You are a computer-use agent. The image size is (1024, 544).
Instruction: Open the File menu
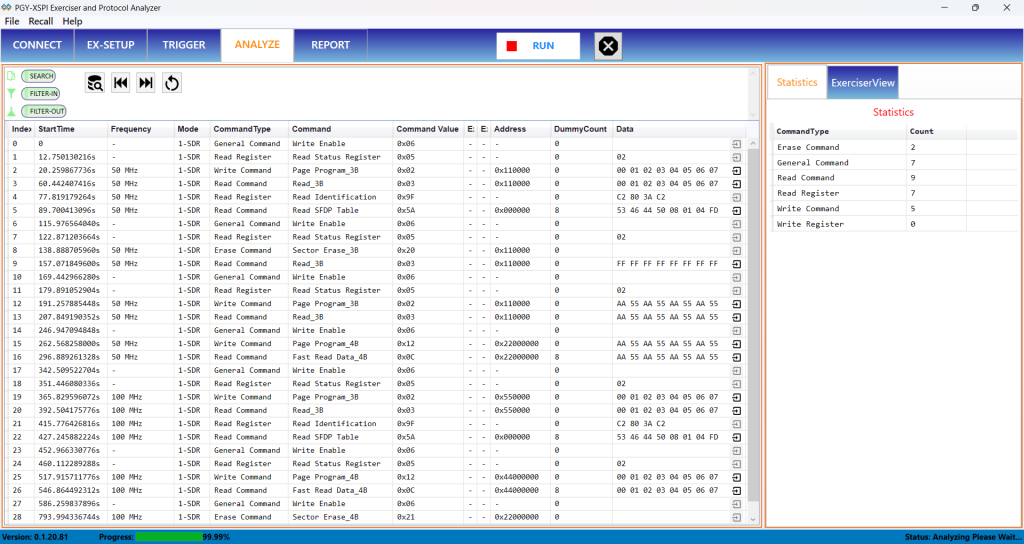(x=12, y=21)
